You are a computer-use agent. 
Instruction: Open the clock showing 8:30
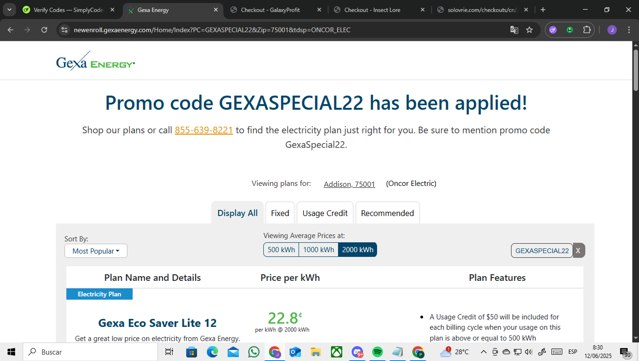(598, 352)
